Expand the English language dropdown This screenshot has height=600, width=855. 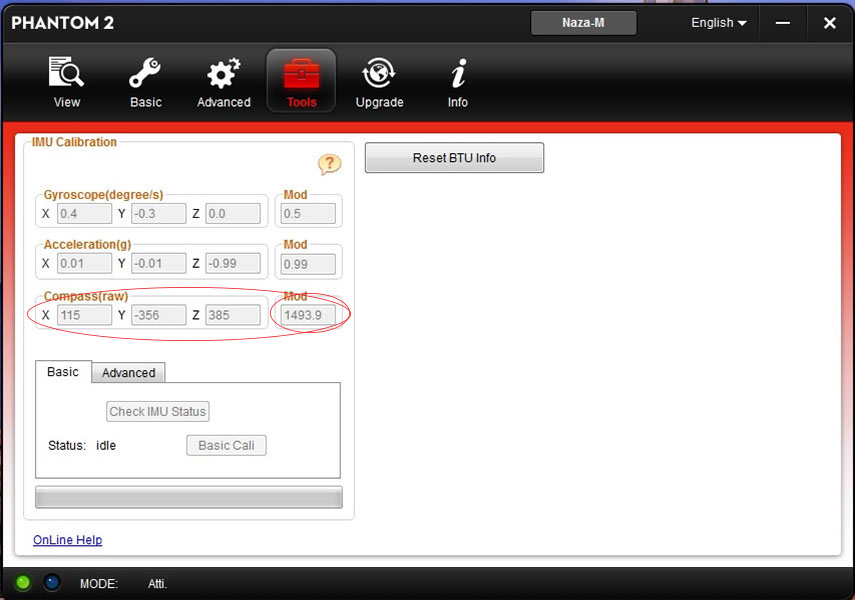(x=719, y=23)
